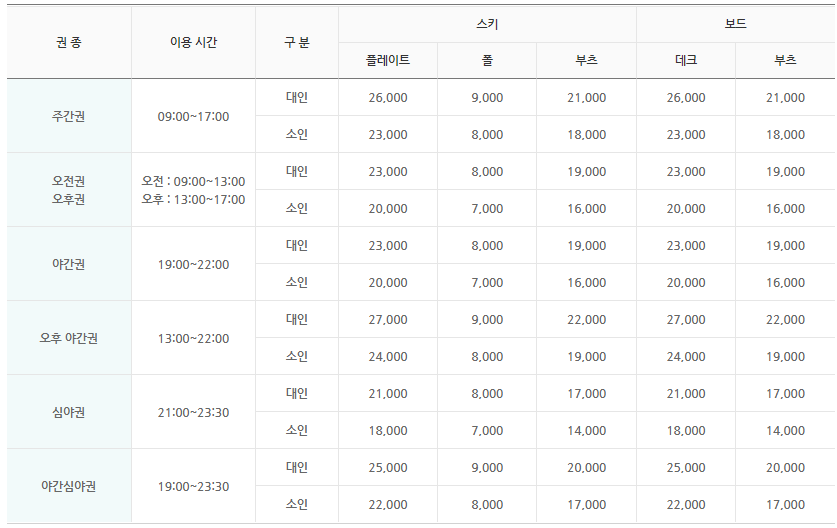Select 오후 야간권 대인 데크 price 27,000
Image resolution: width=837 pixels, height=528 pixels.
point(686,319)
